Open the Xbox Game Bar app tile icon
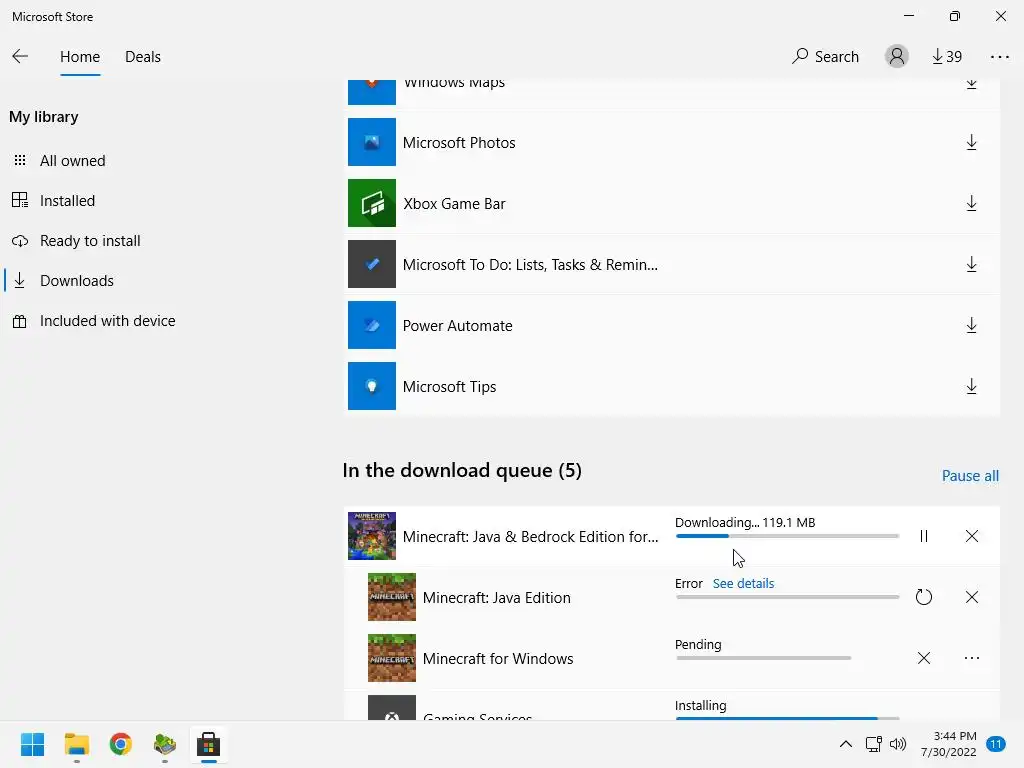 coord(372,203)
